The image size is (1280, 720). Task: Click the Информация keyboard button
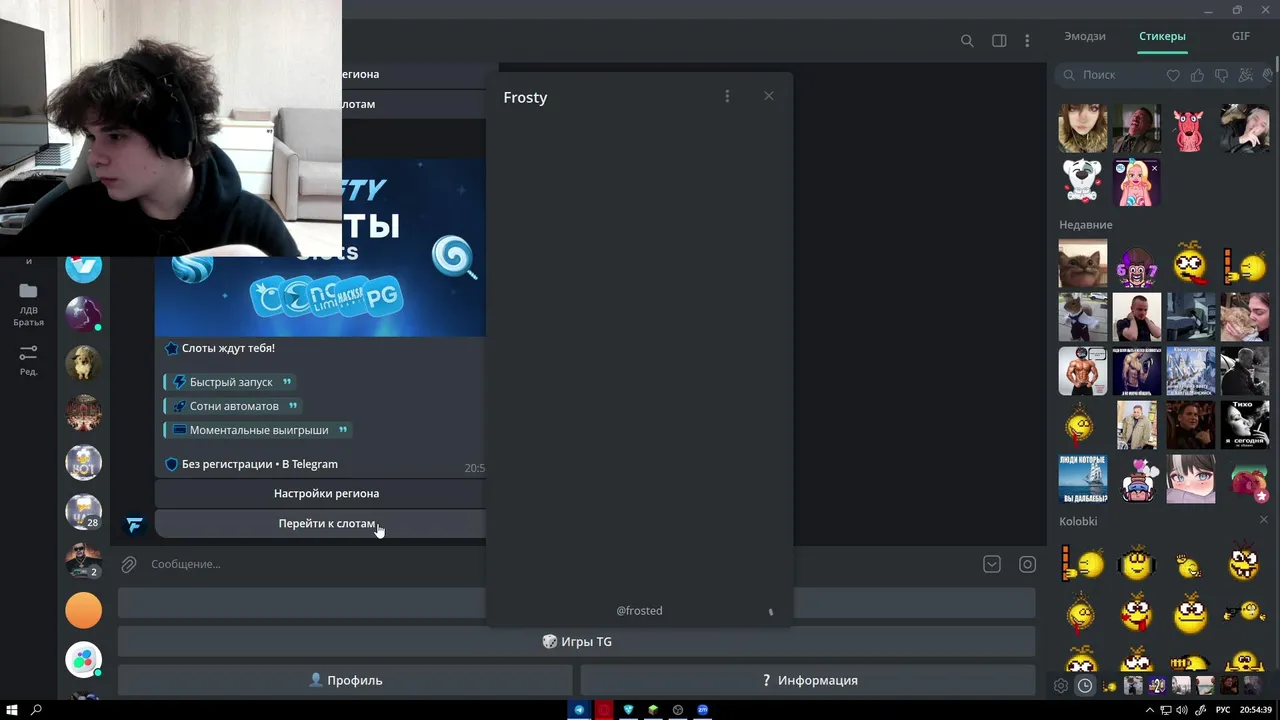(x=808, y=680)
